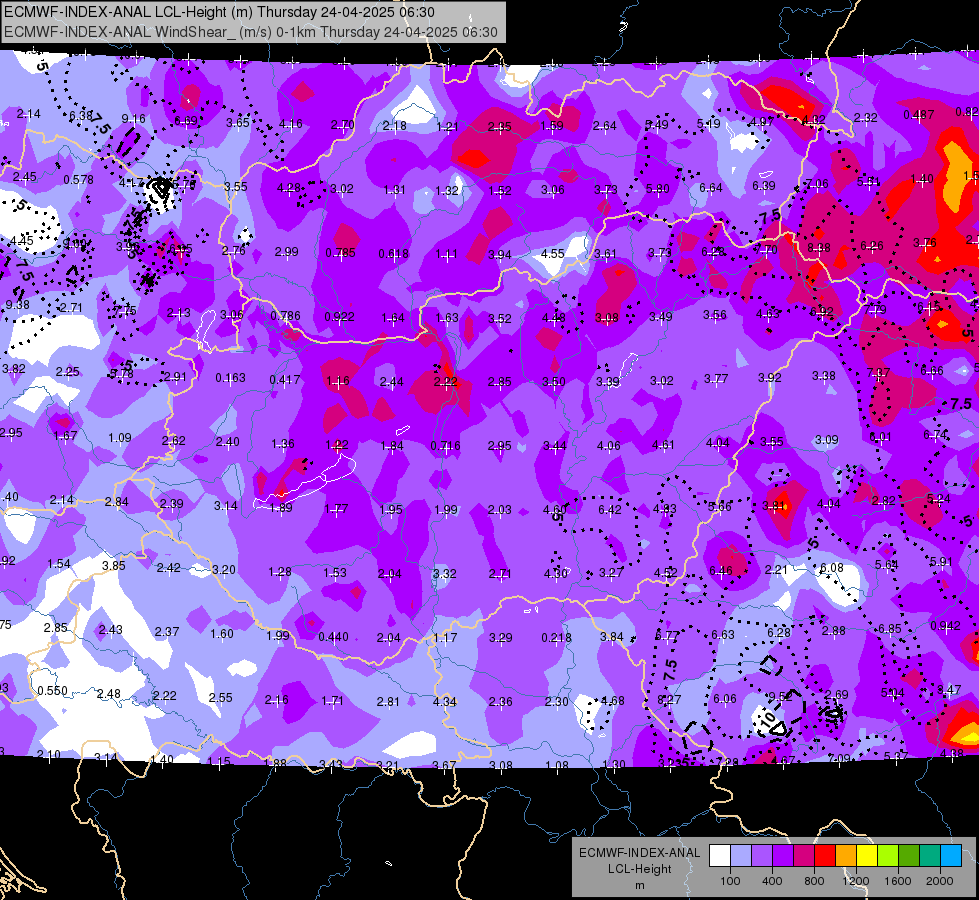The image size is (979, 900).
Task: Click the vivid violet legend swatch after 400
Action: [x=783, y=856]
